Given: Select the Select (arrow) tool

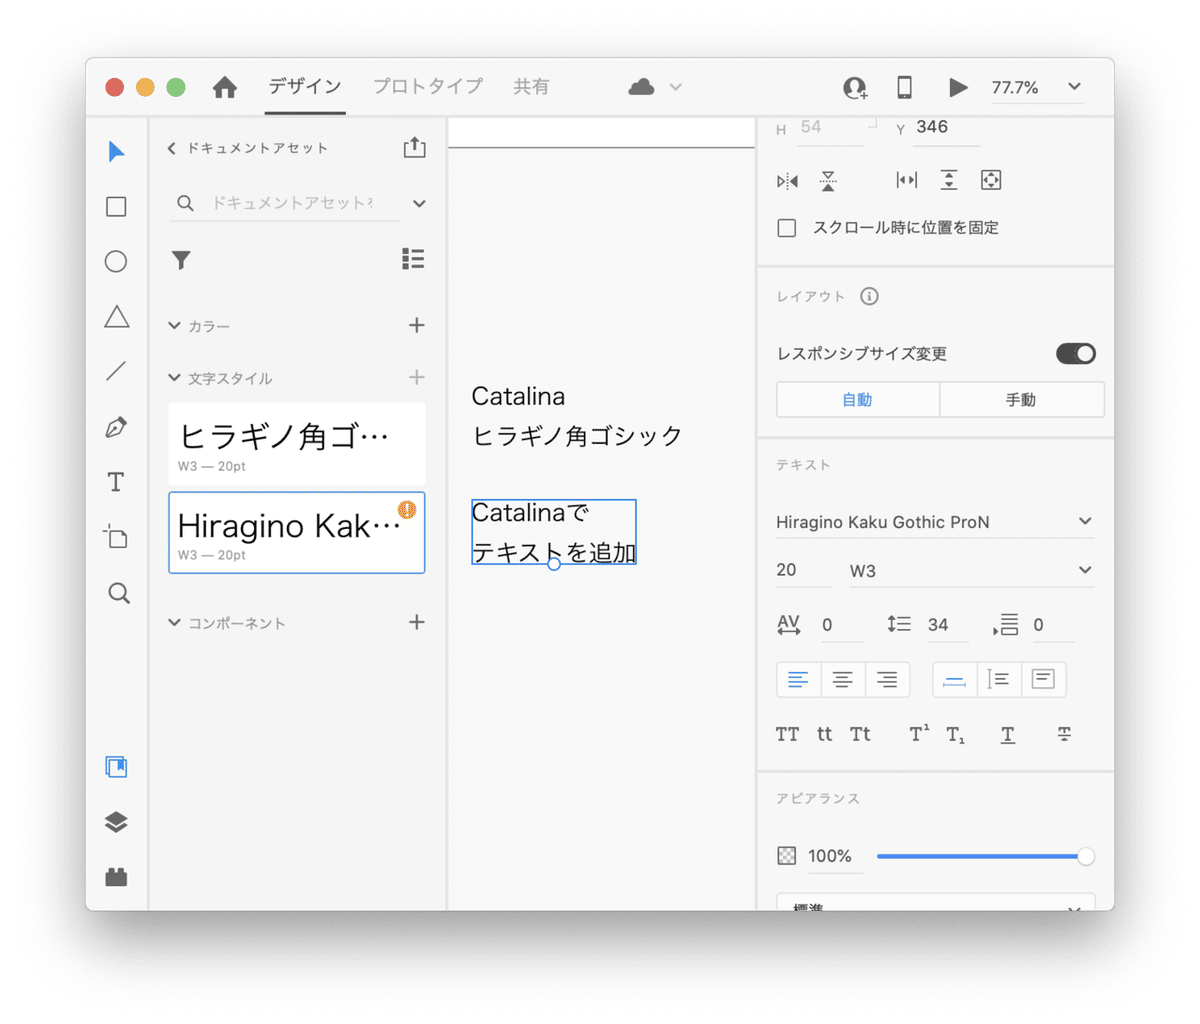Looking at the screenshot, I should pos(116,152).
